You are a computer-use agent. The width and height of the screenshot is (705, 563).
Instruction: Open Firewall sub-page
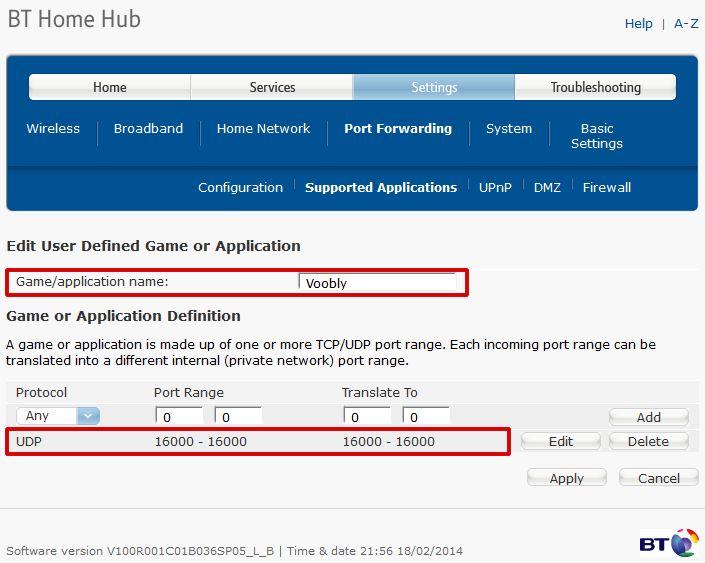[607, 188]
